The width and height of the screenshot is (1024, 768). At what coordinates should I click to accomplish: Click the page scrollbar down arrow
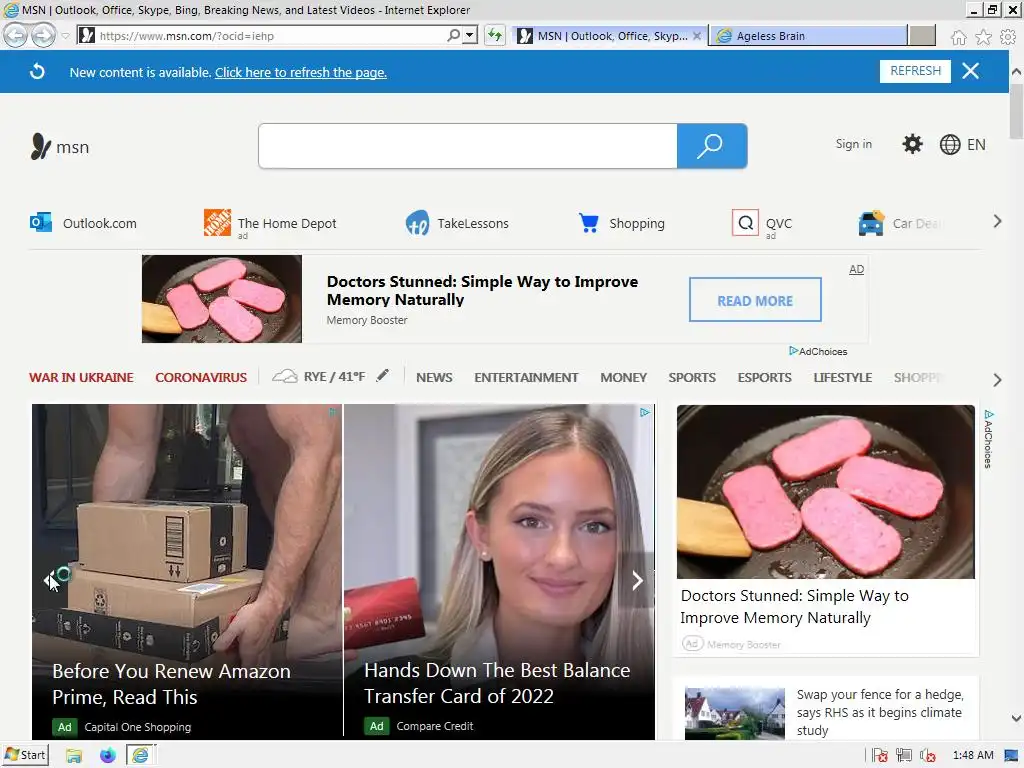coord(1016,718)
